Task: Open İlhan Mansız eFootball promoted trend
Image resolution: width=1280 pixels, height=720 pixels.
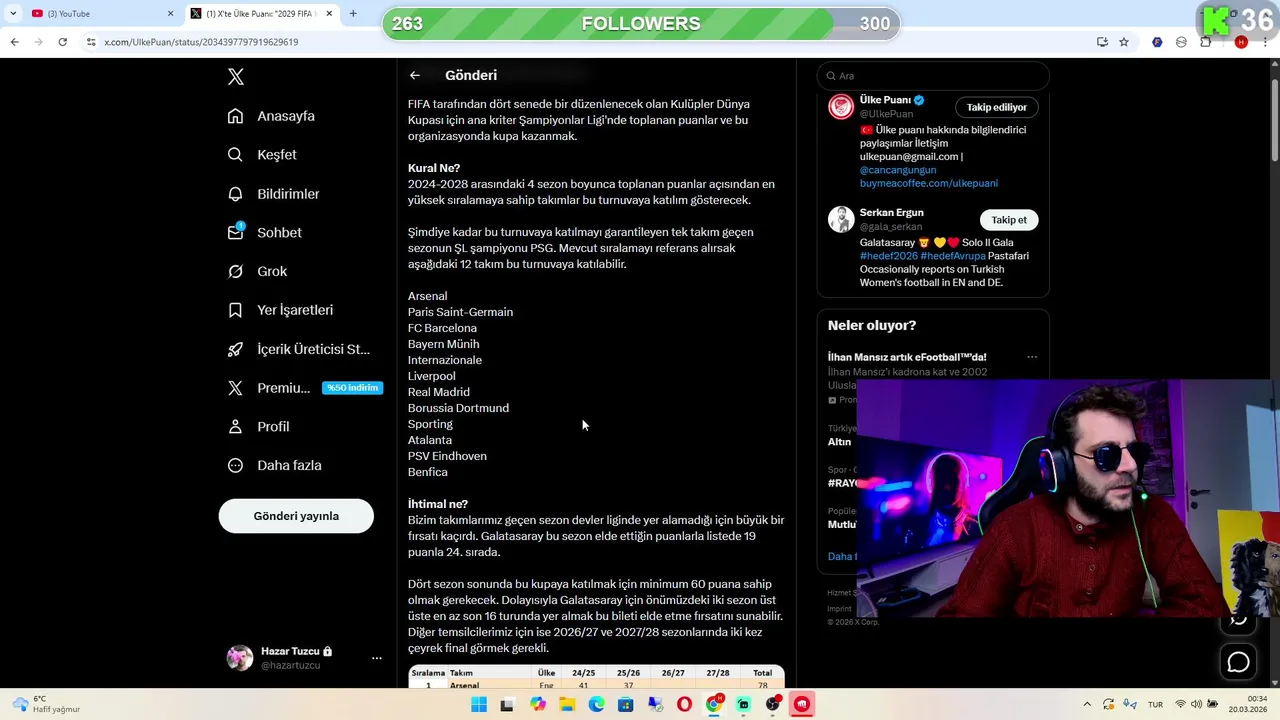Action: pos(907,357)
